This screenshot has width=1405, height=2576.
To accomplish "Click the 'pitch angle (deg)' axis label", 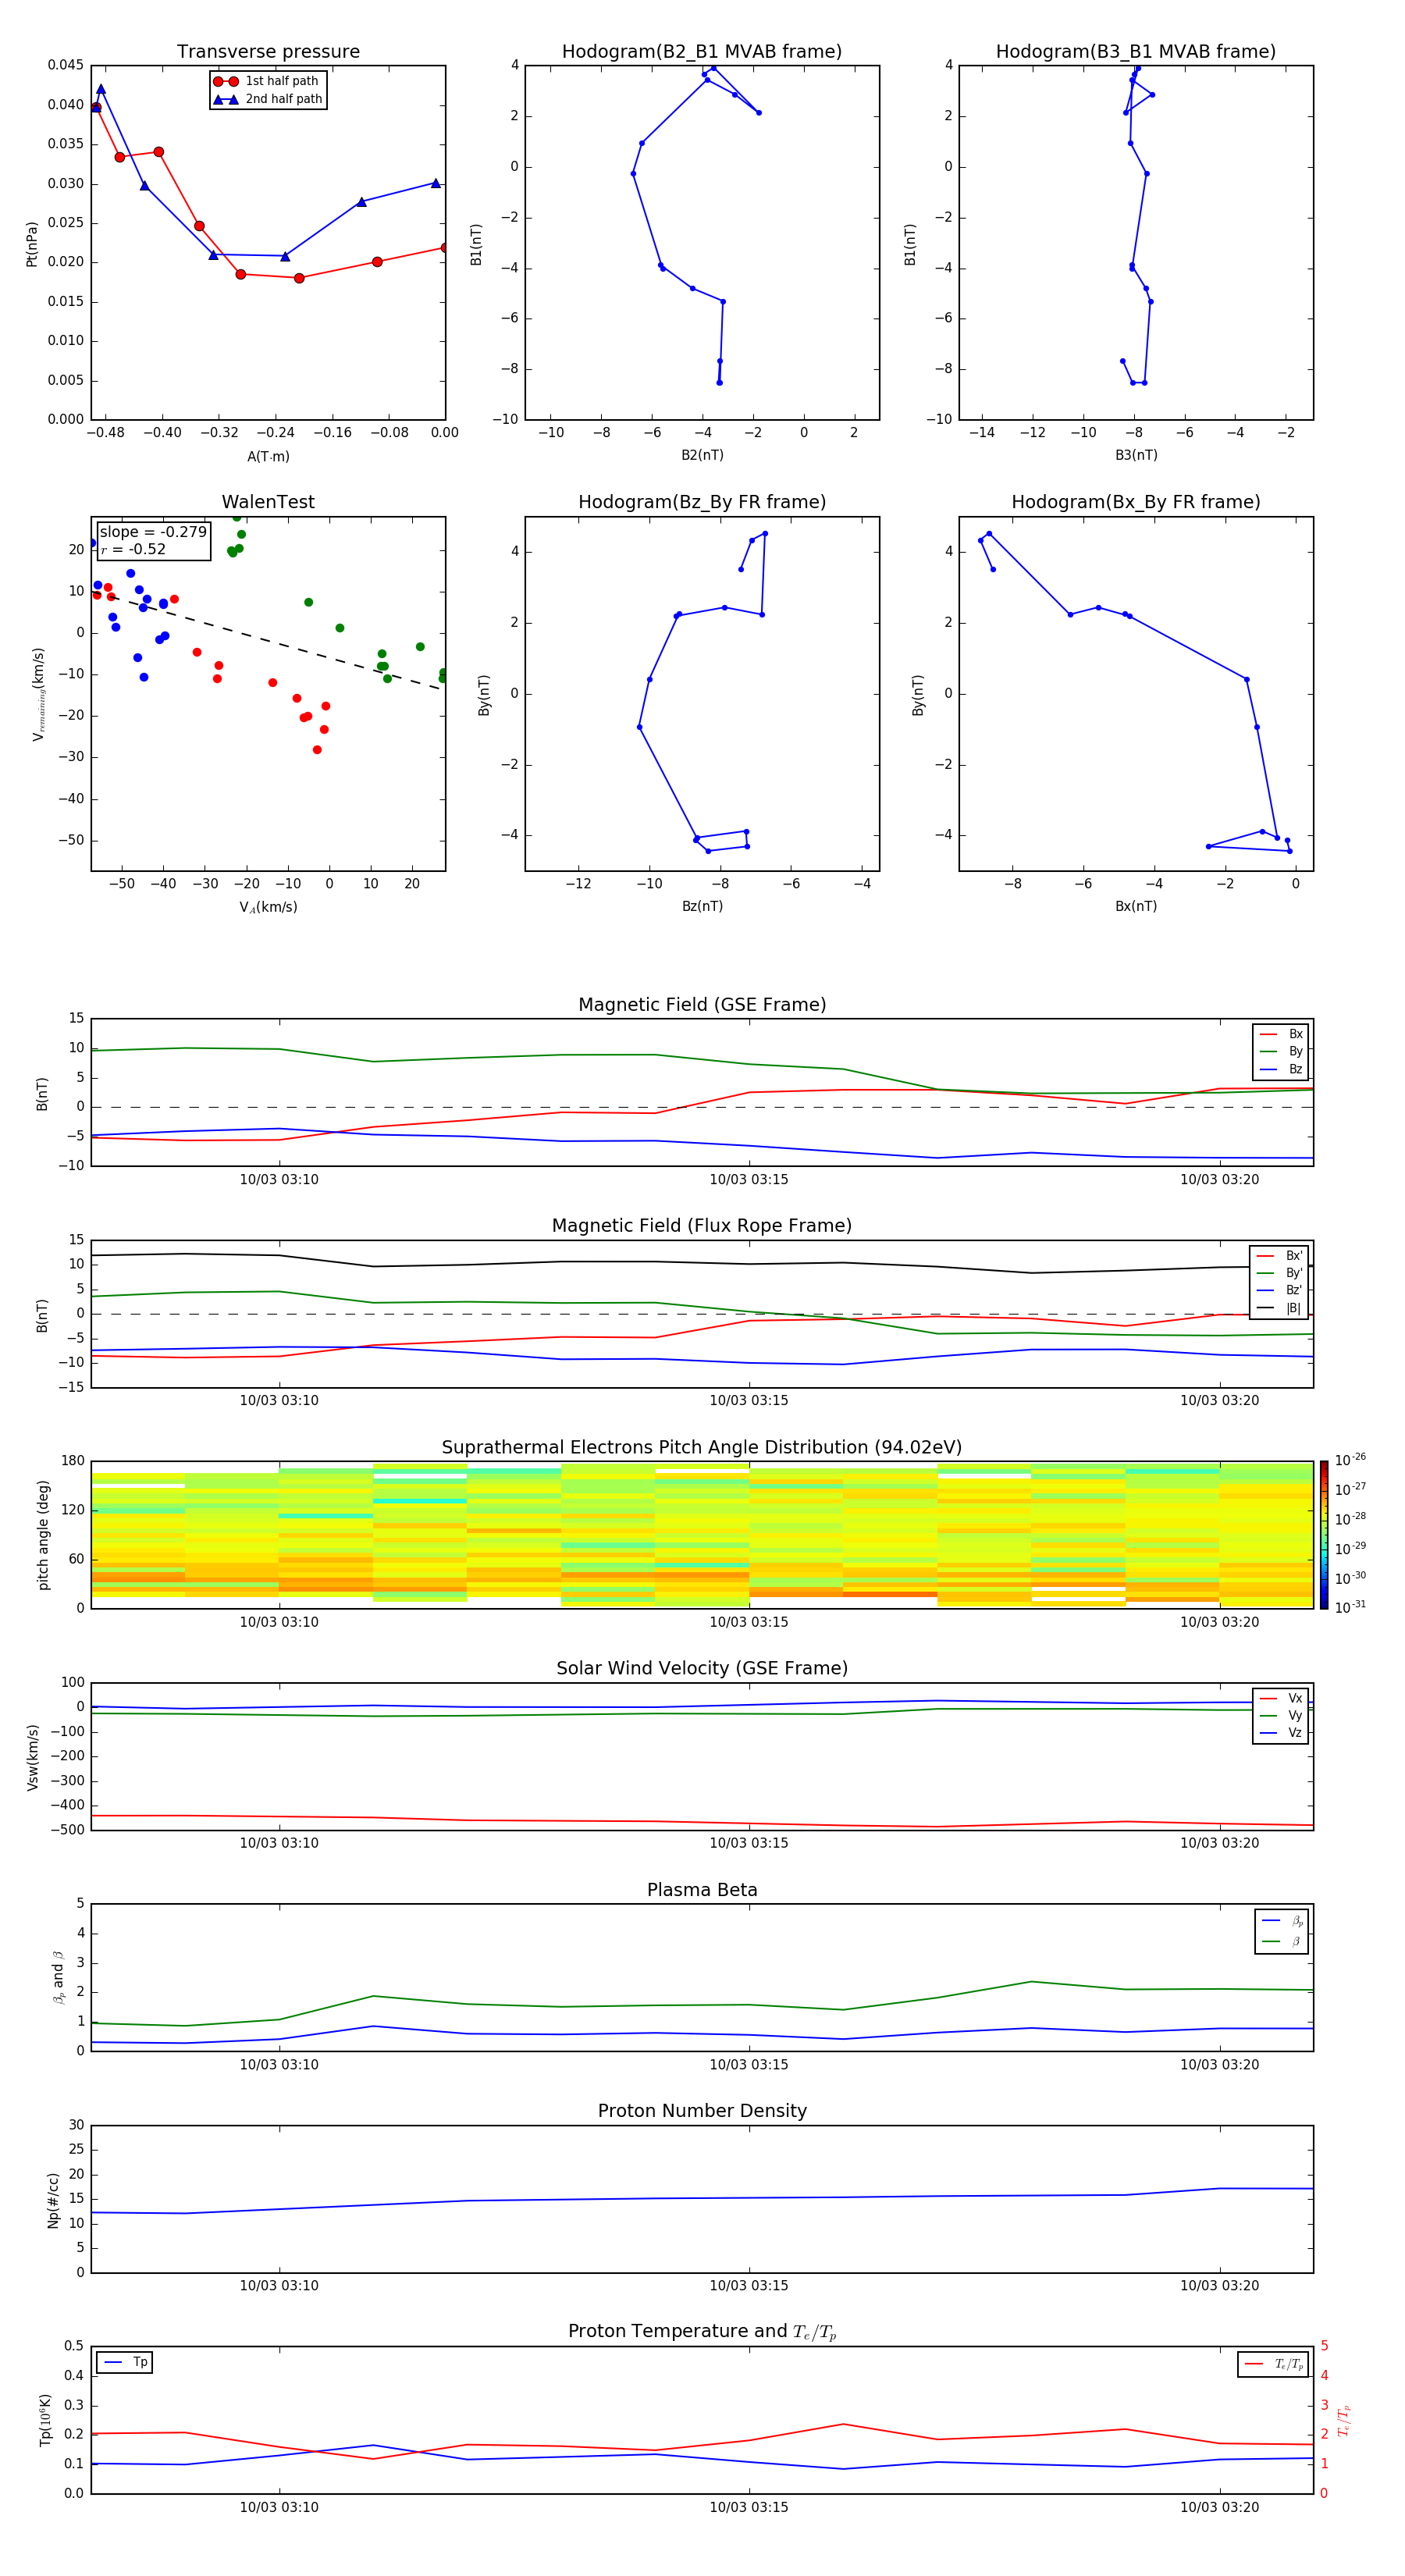I will 43,1535.
